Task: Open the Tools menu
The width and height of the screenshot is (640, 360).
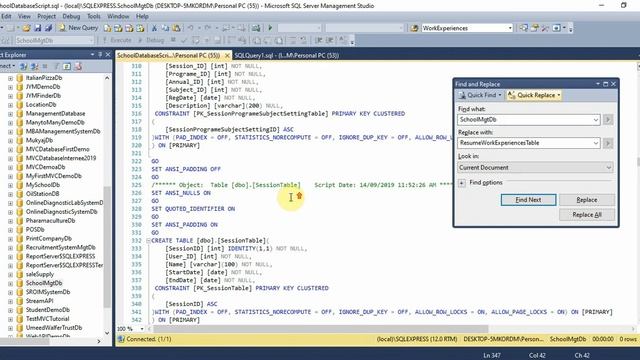Action: (x=93, y=16)
